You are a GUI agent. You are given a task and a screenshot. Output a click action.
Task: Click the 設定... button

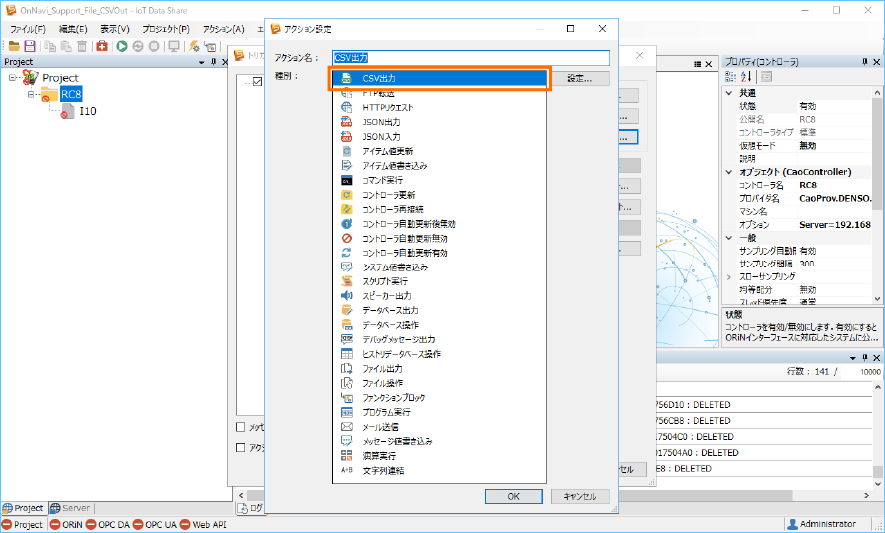point(580,78)
